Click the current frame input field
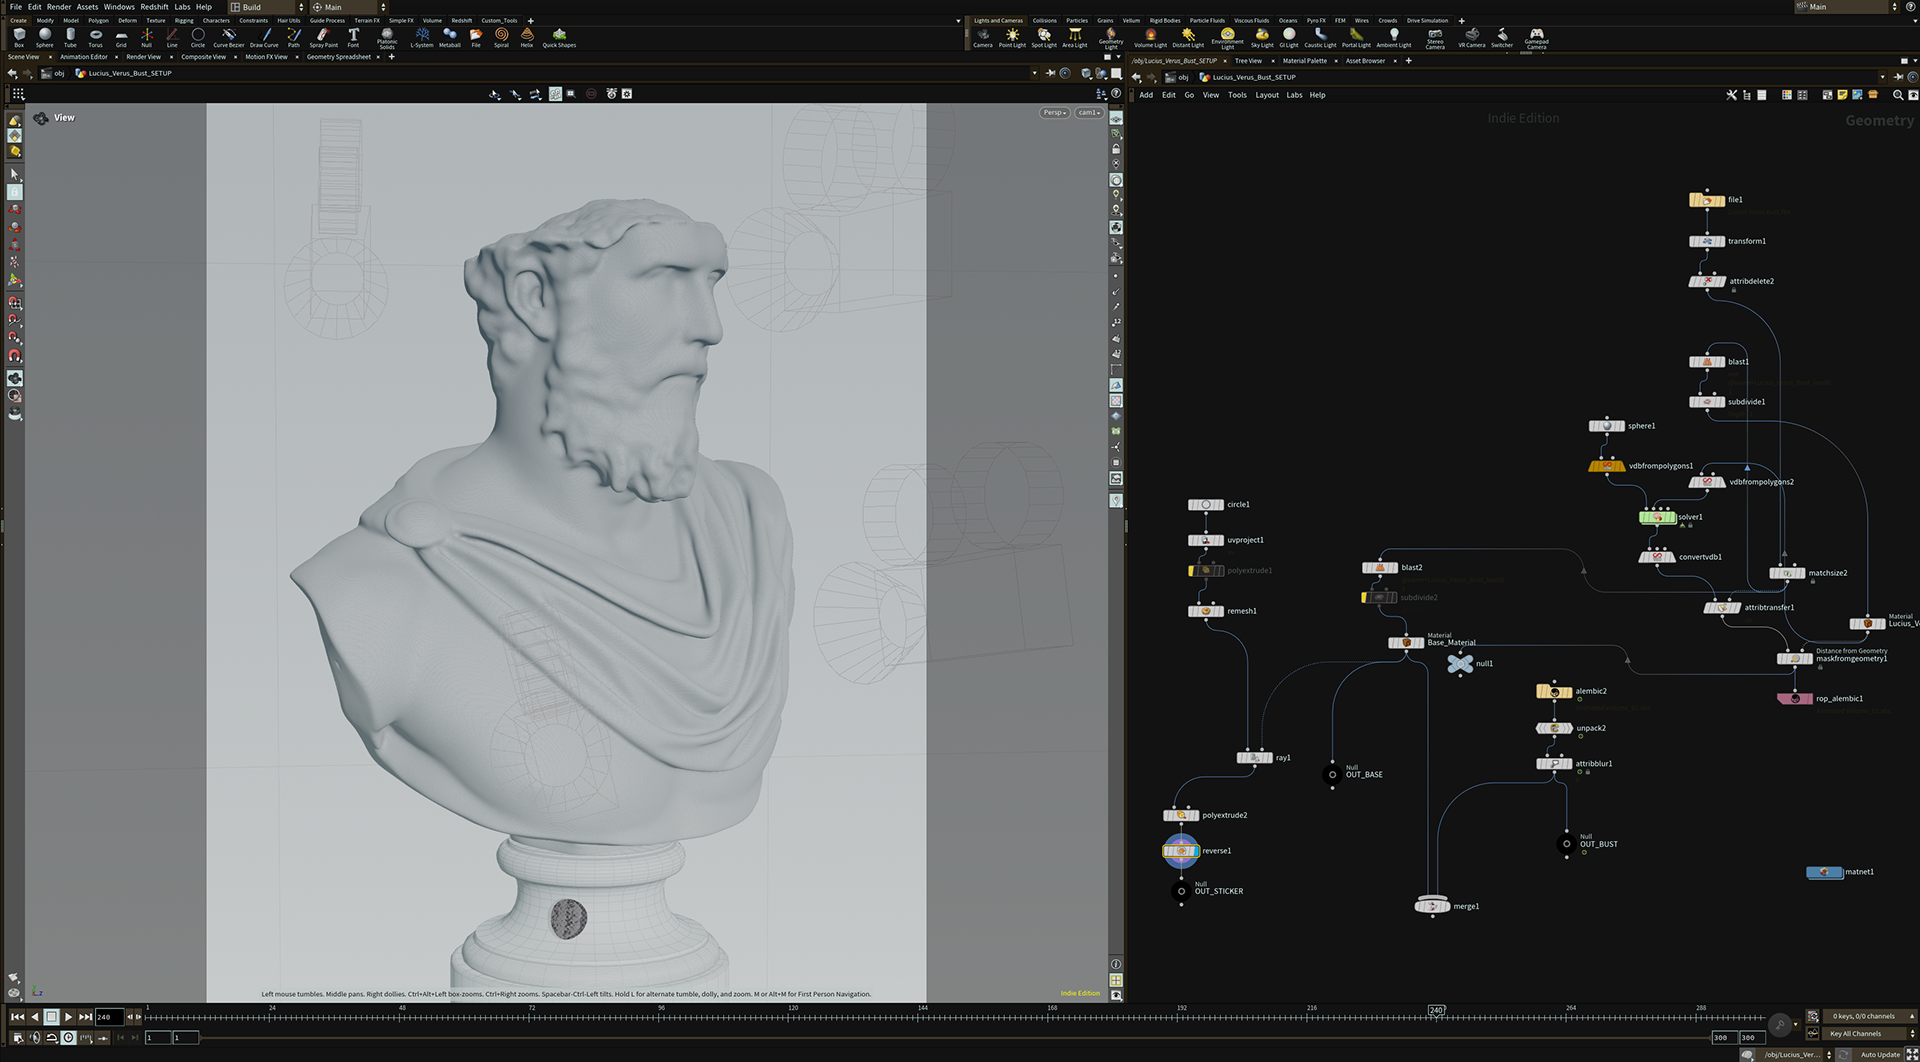Image resolution: width=1920 pixels, height=1062 pixels. 108,1017
